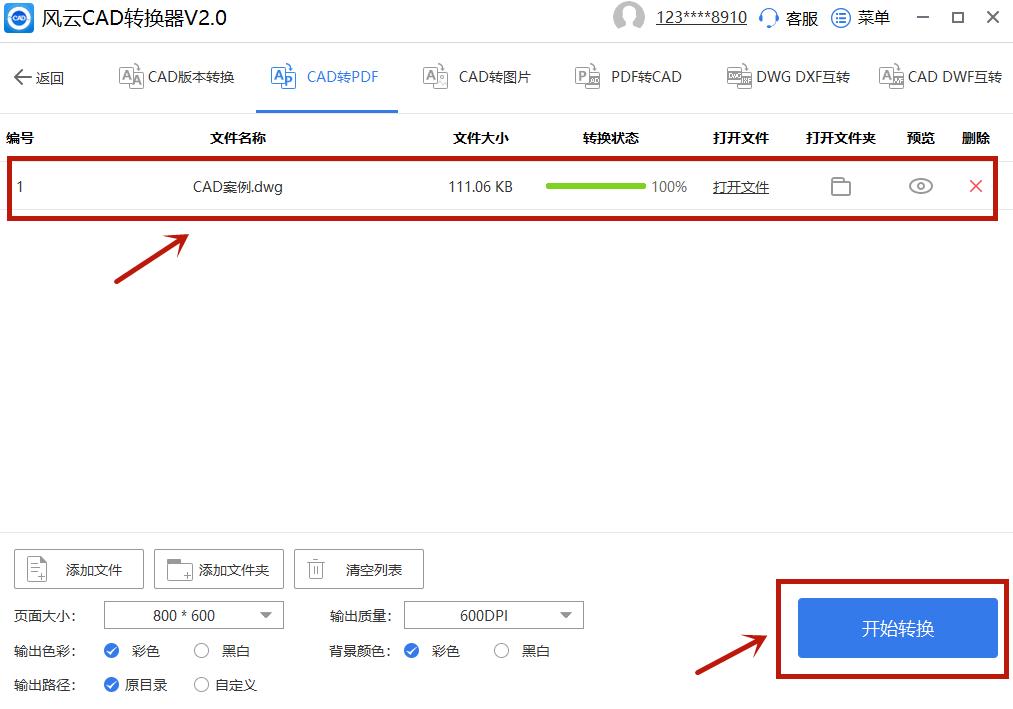Switch to the PDF转CAD tab
1013x709 pixels.
627,76
